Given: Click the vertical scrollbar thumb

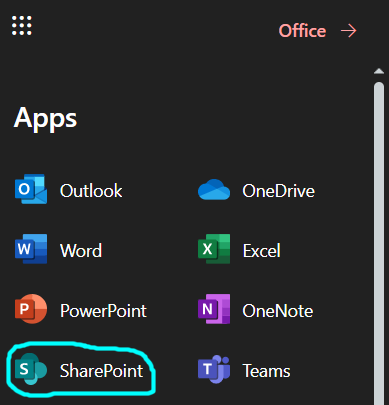Looking at the screenshot, I should (x=379, y=243).
